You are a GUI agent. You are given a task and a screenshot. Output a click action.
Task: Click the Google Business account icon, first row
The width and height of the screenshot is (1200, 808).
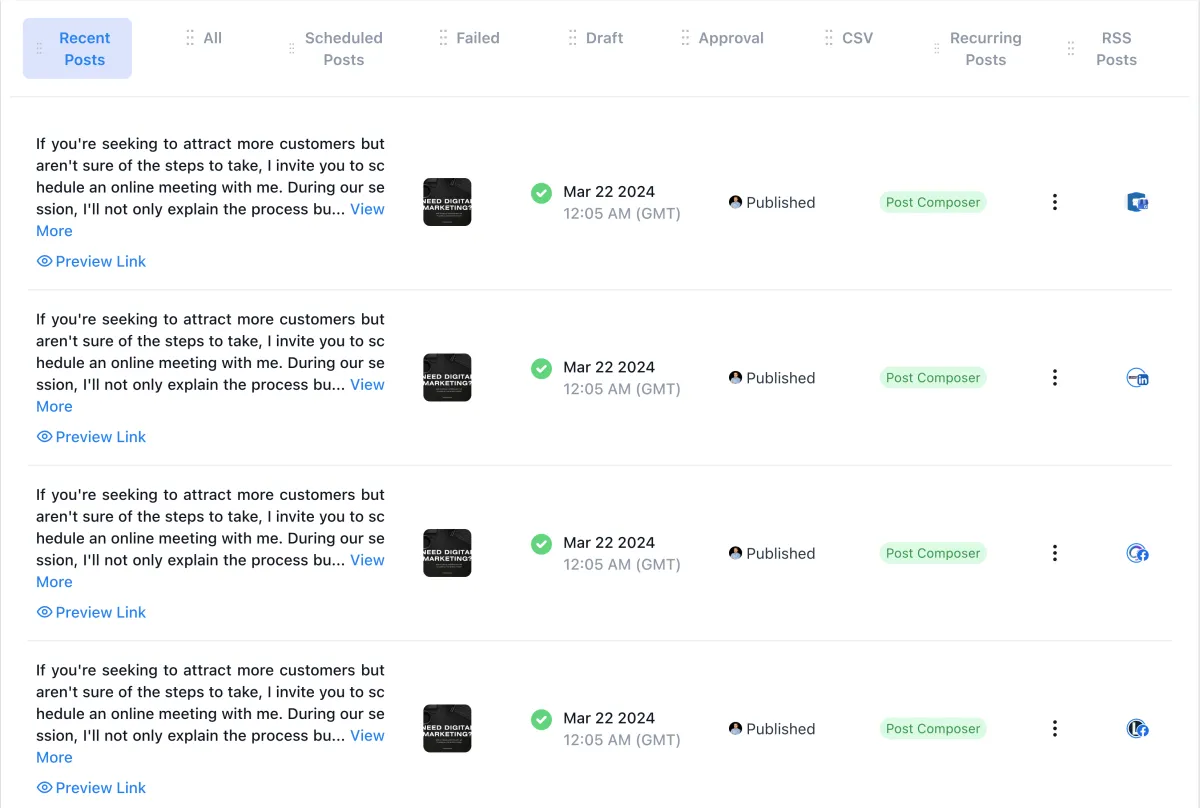(1137, 203)
